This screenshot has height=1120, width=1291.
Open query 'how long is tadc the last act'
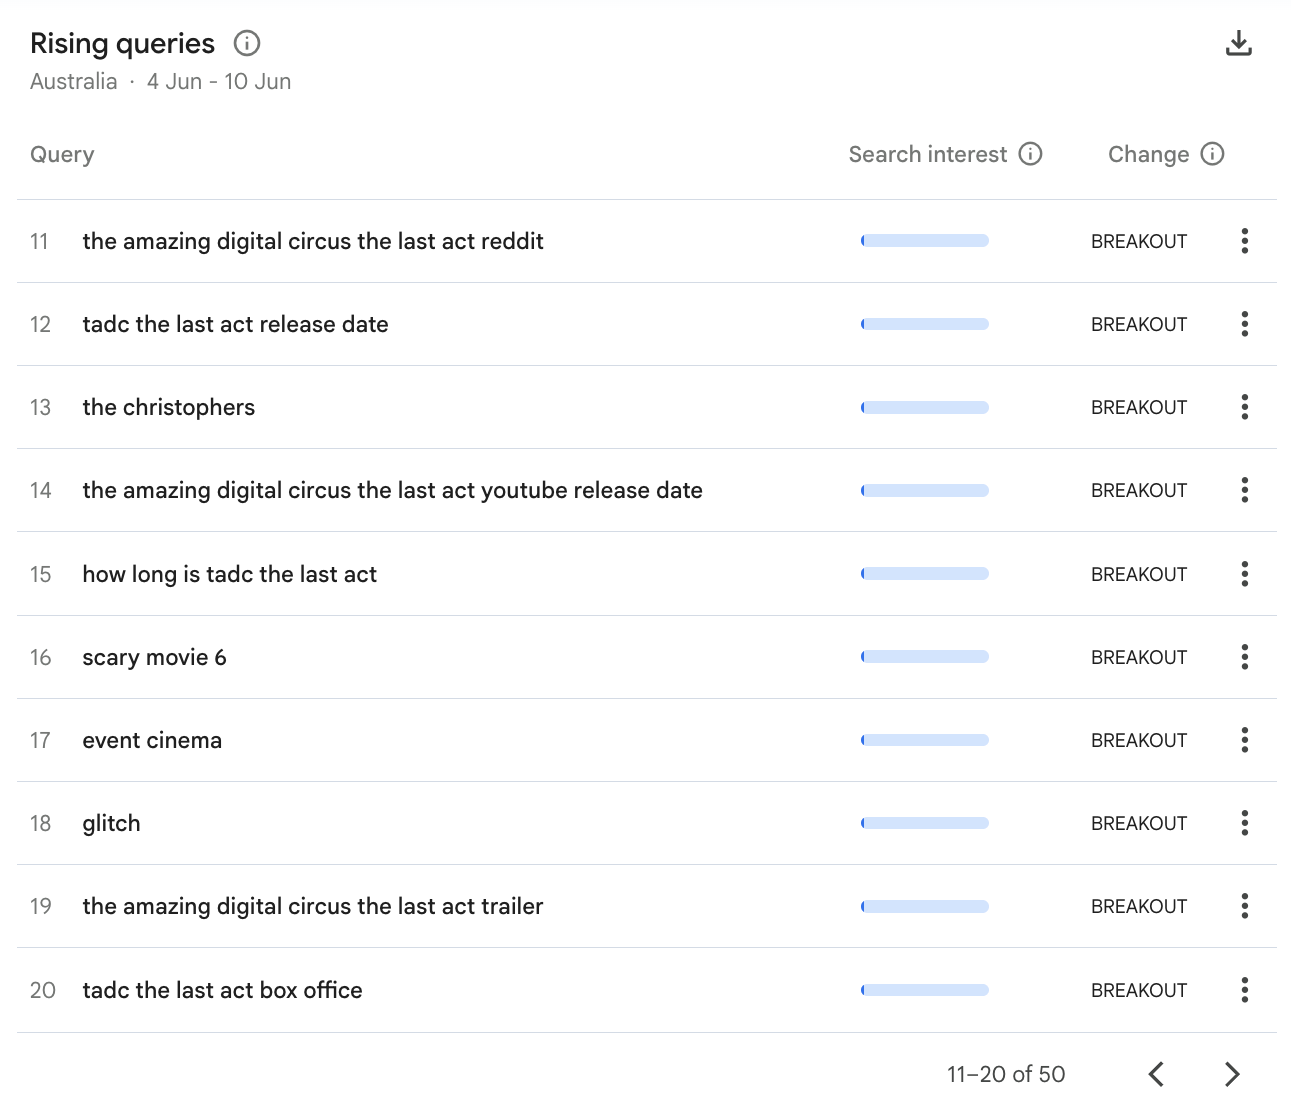point(229,574)
